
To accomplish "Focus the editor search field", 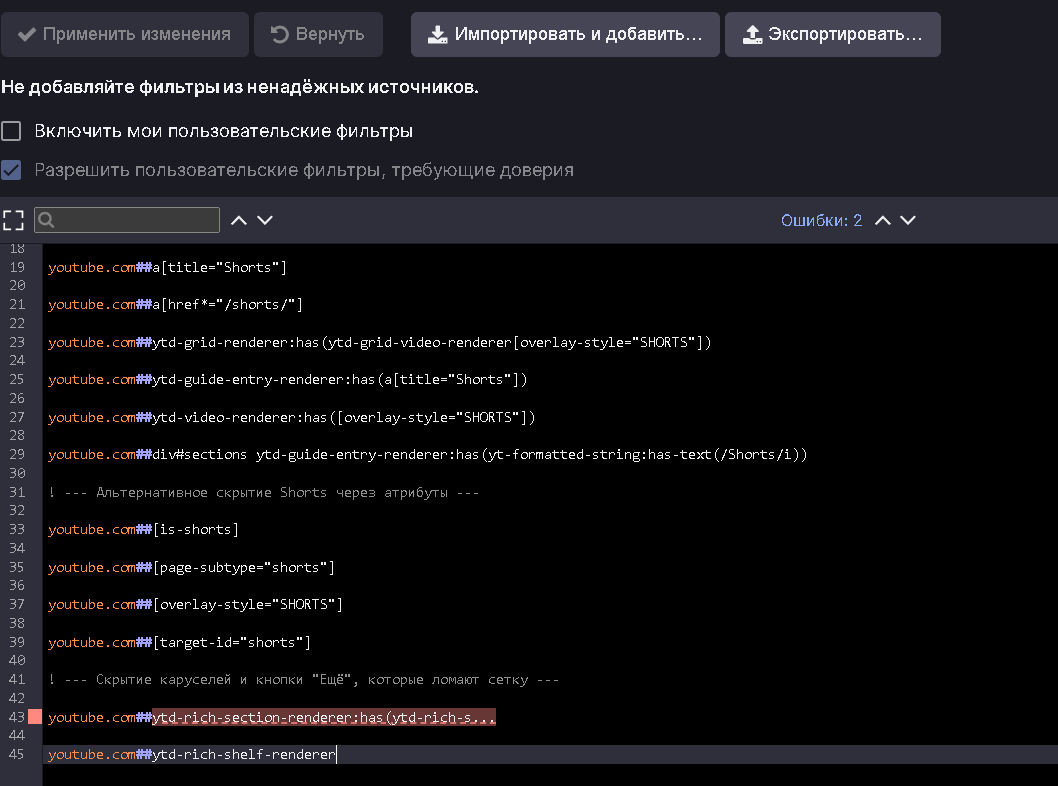I will coord(127,220).
